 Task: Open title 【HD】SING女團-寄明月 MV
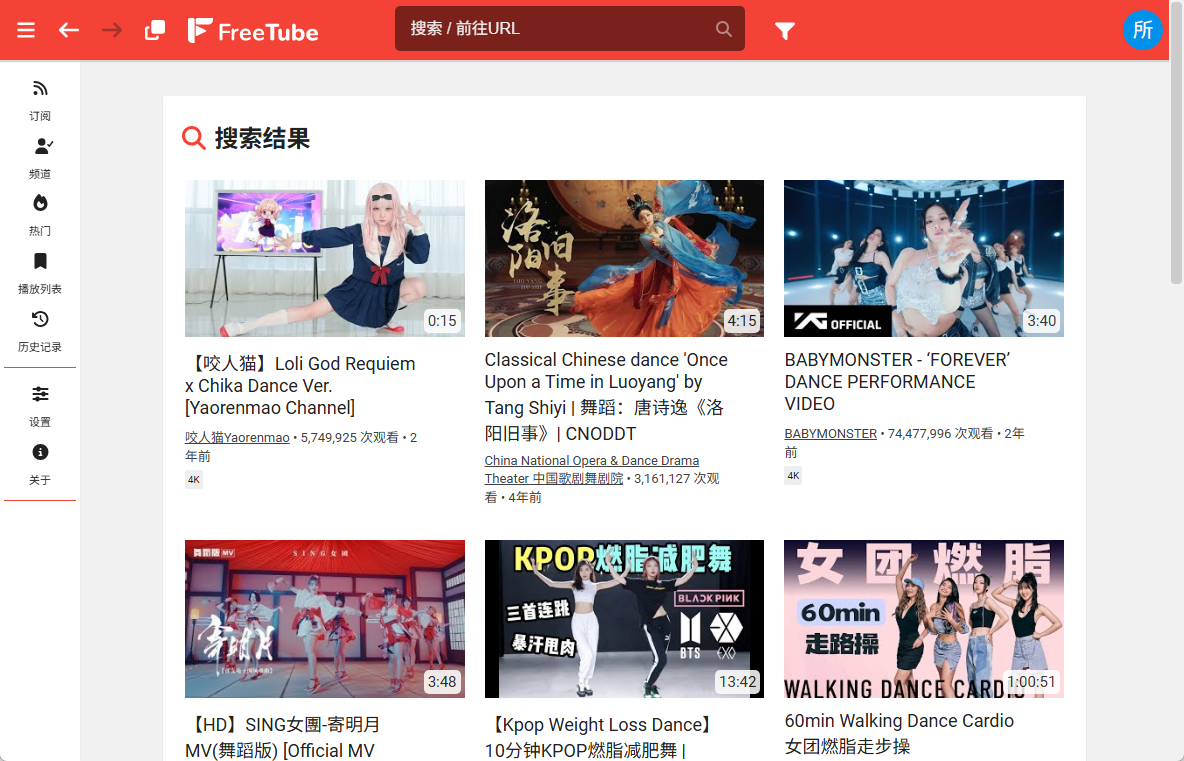[x=283, y=738]
